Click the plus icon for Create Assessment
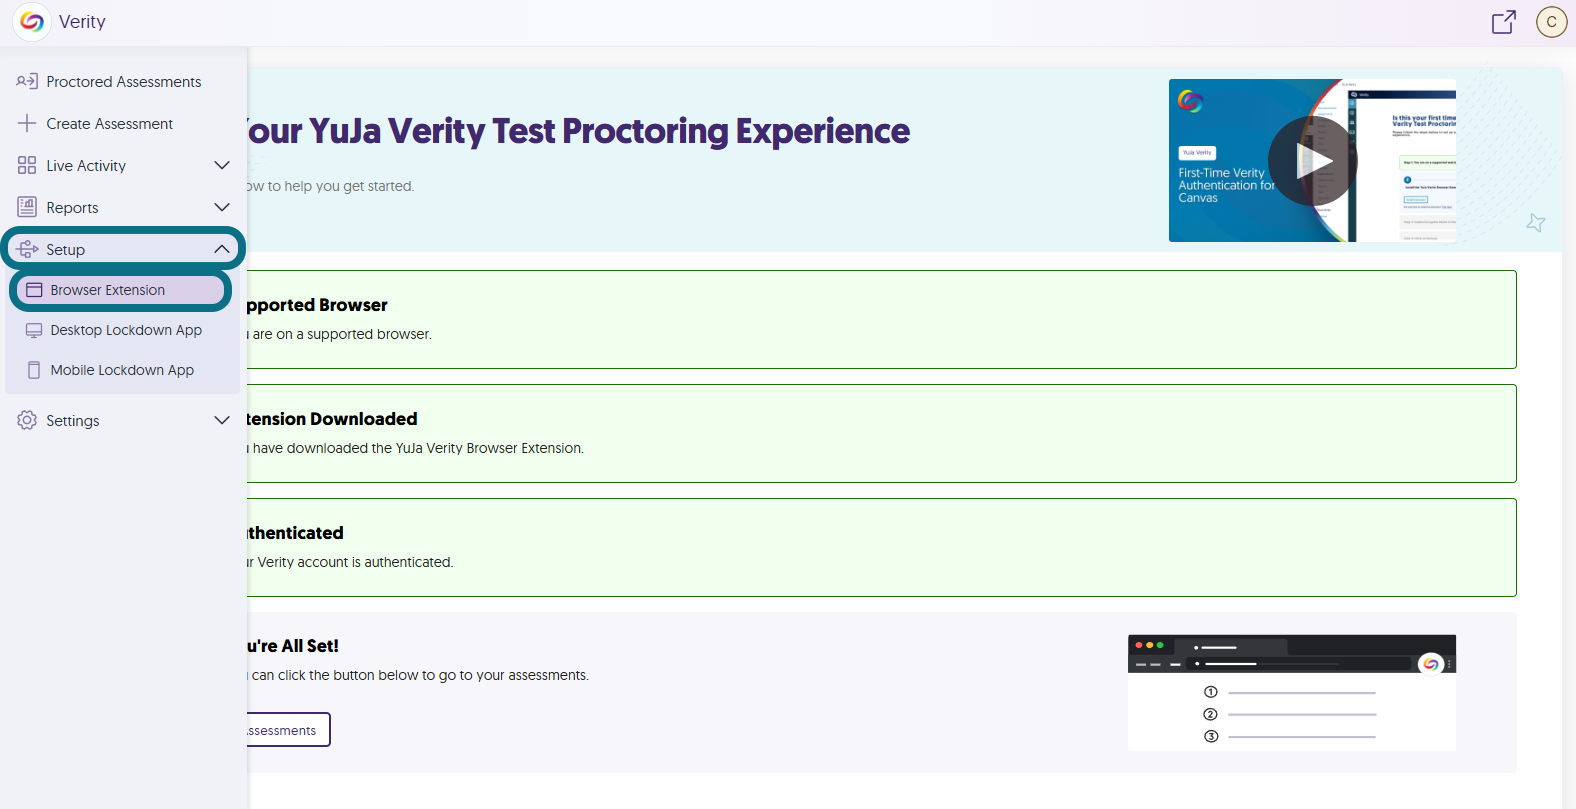This screenshot has width=1576, height=809. coord(27,124)
